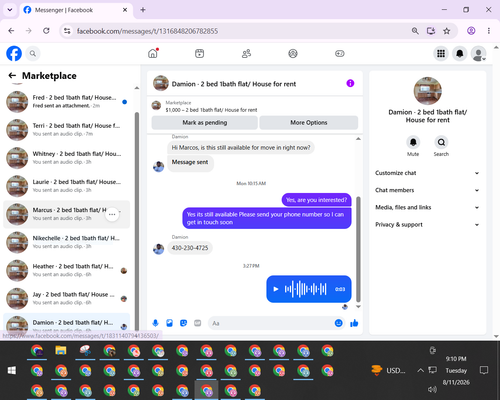Open conversation information purple info icon

[350, 83]
